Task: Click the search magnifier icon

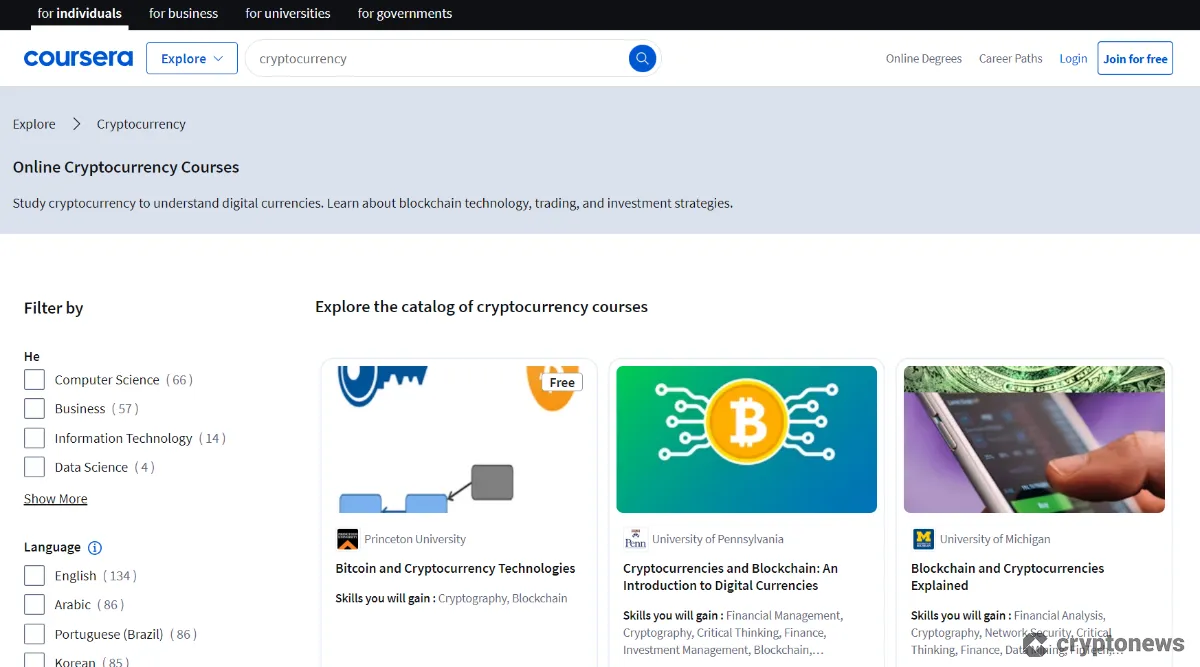Action: click(x=642, y=58)
